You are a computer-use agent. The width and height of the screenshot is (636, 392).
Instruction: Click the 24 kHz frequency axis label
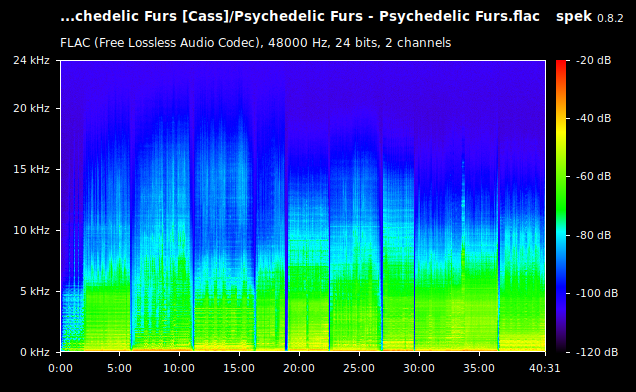31,60
